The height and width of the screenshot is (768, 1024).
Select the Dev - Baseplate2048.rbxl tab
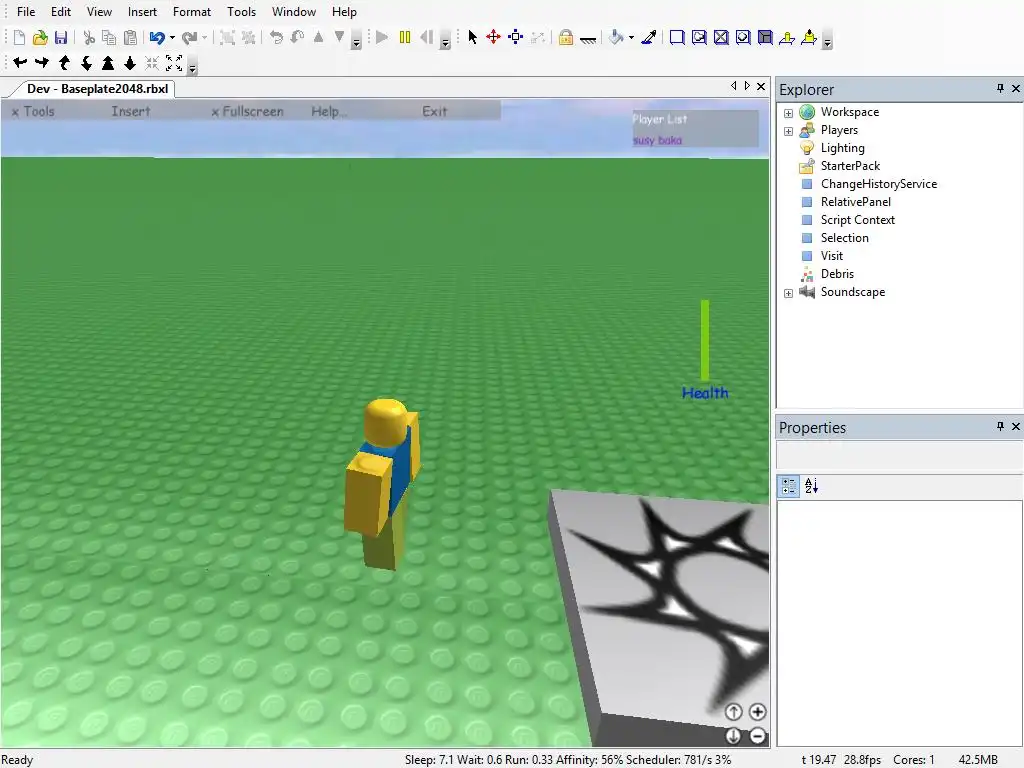point(97,89)
